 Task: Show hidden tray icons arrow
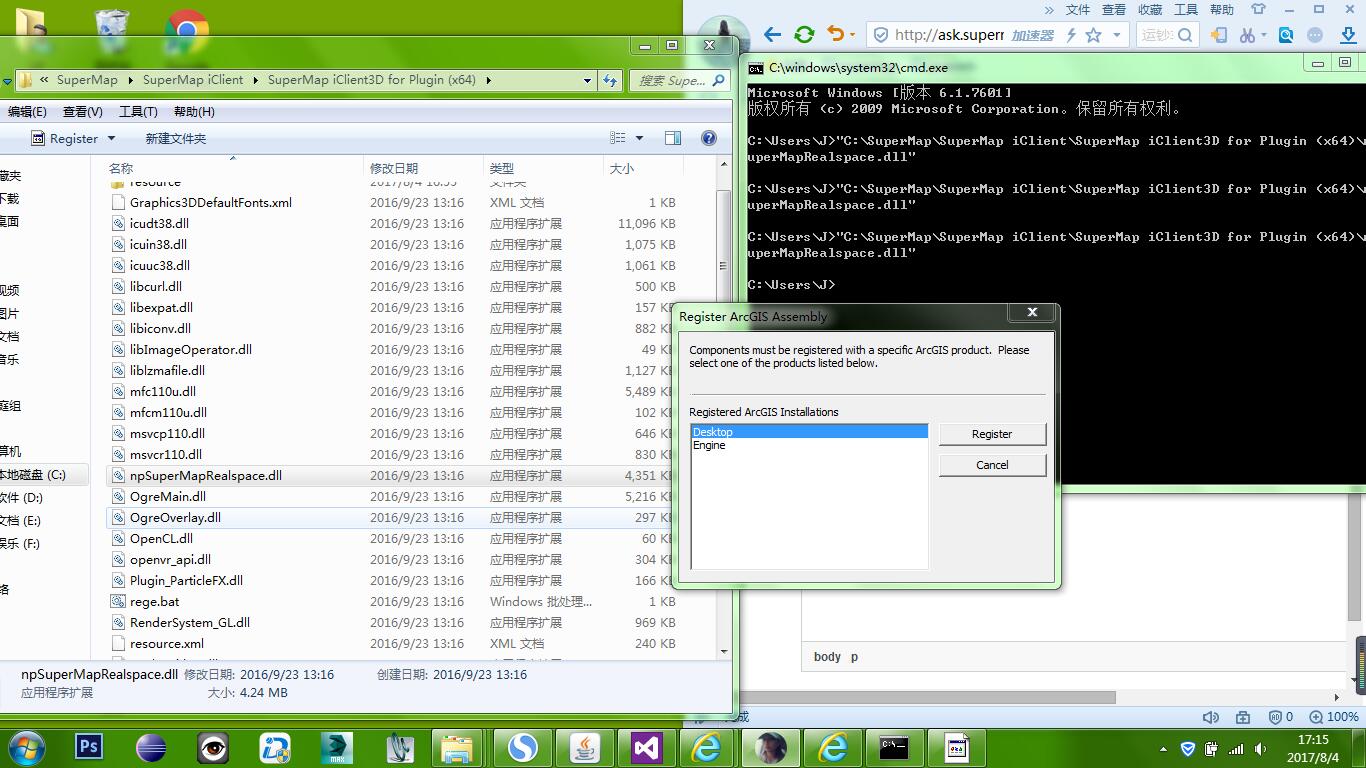point(1164,749)
